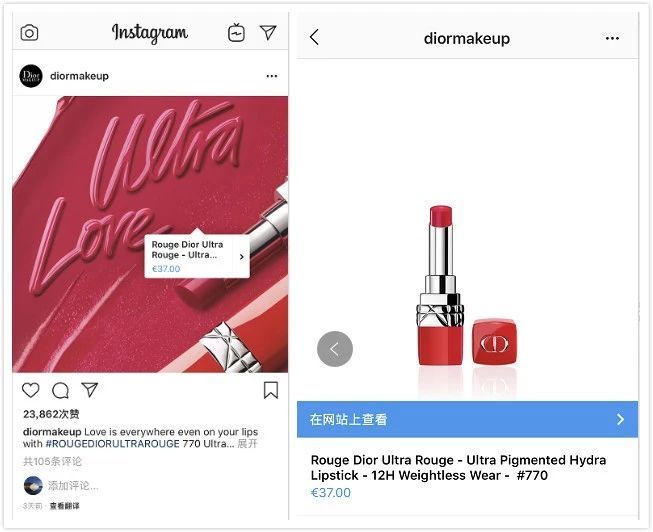Click the add comment field
Viewport: 653px width, 532px height.
coord(73,486)
